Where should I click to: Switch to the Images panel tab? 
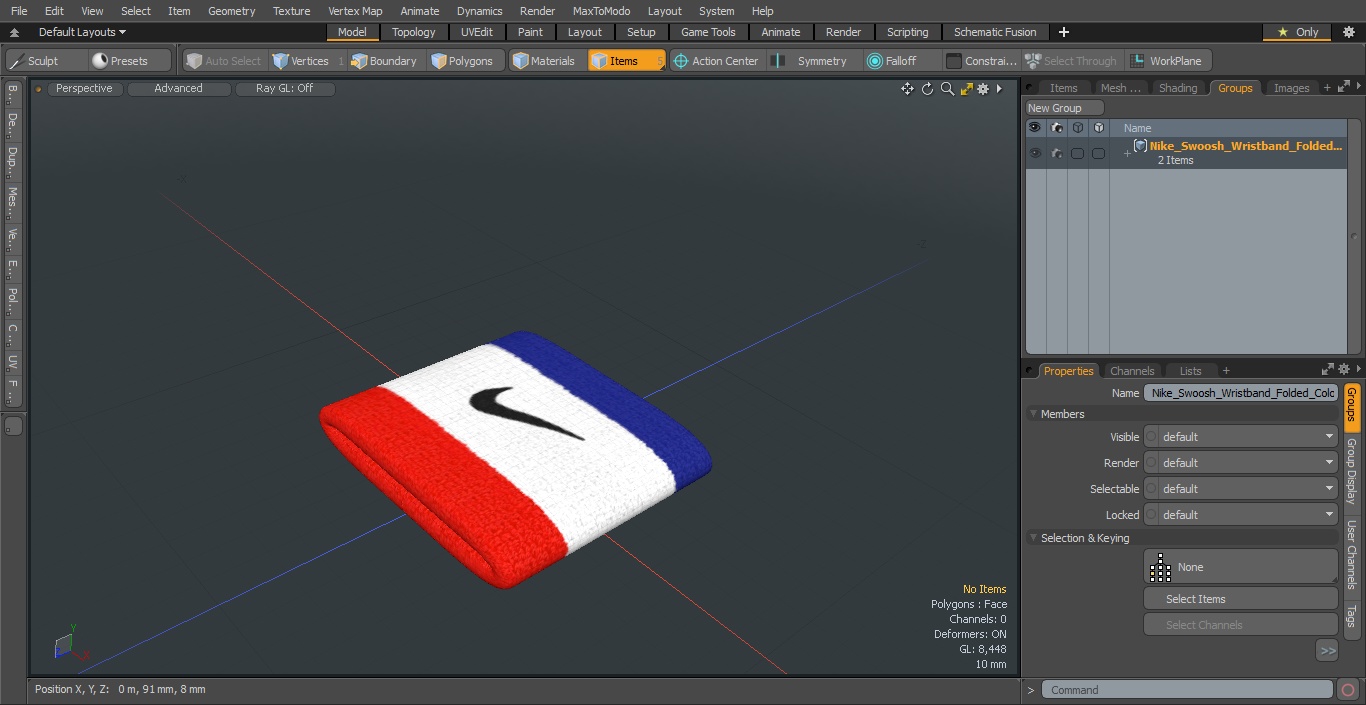(1291, 88)
